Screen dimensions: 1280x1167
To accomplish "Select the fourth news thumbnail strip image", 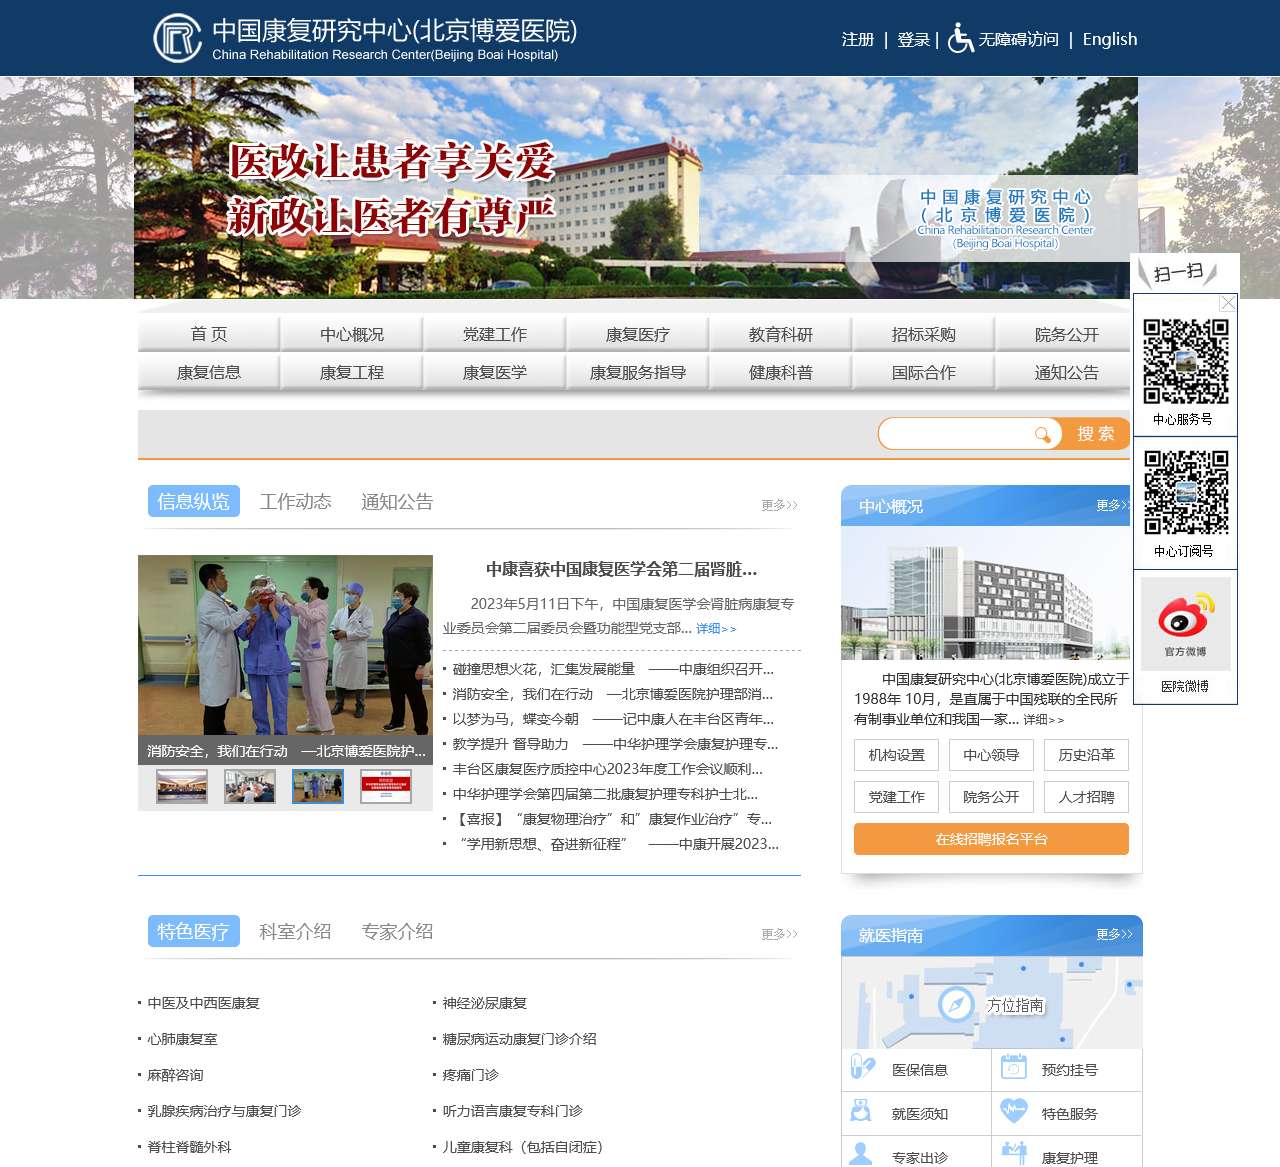I will 385,786.
